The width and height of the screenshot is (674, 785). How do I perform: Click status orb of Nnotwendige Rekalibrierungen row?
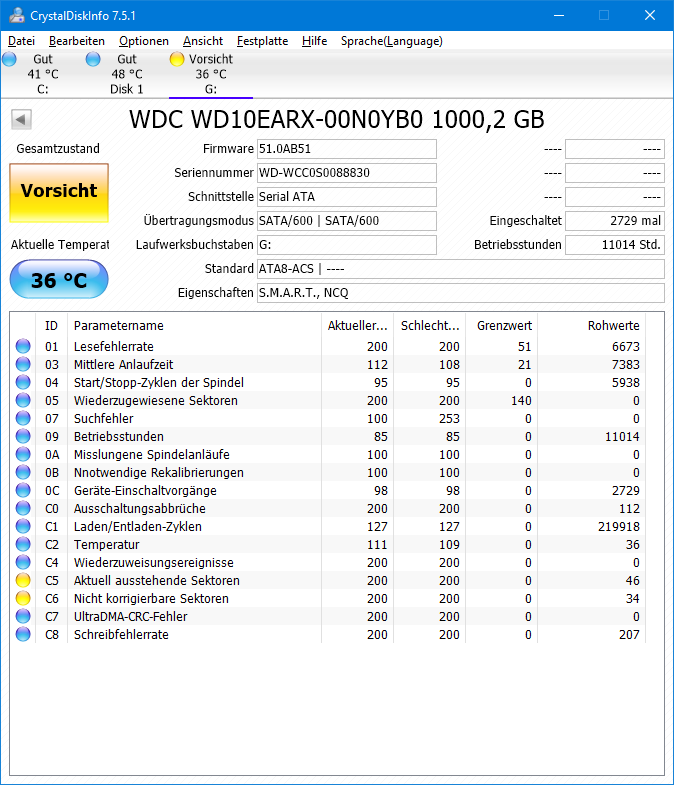click(23, 472)
